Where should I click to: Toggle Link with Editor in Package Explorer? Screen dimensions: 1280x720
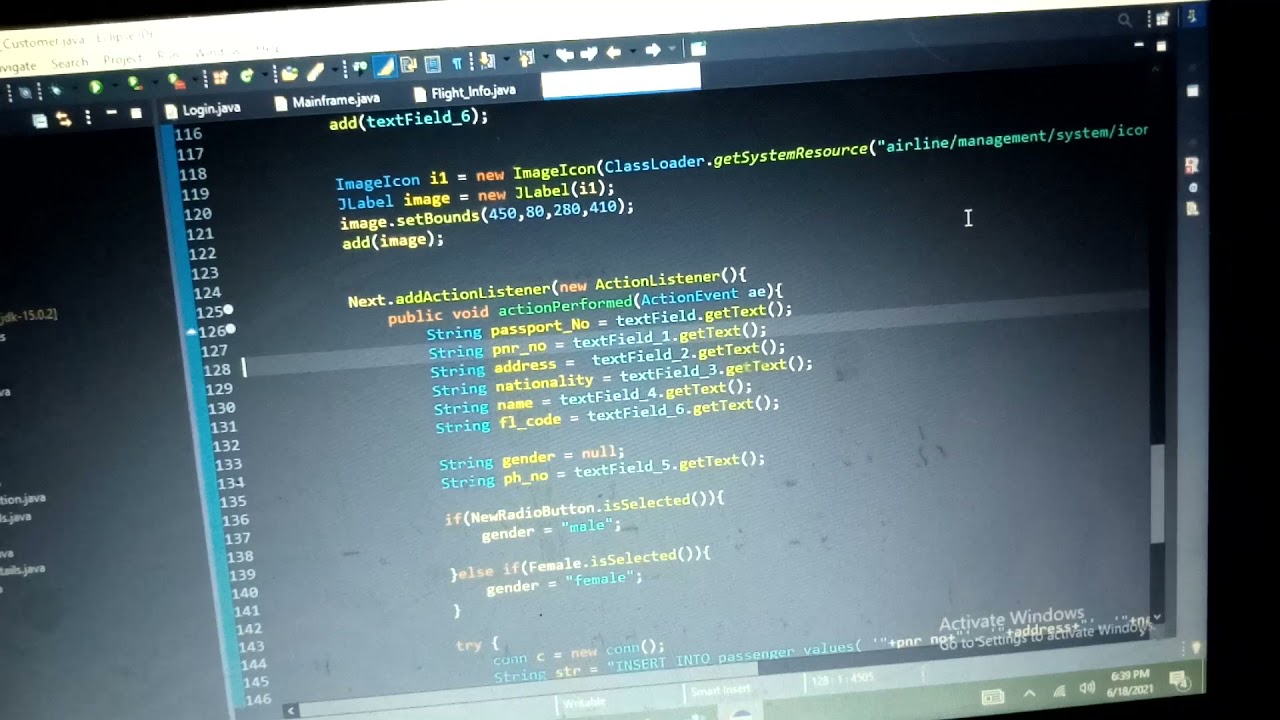[64, 119]
